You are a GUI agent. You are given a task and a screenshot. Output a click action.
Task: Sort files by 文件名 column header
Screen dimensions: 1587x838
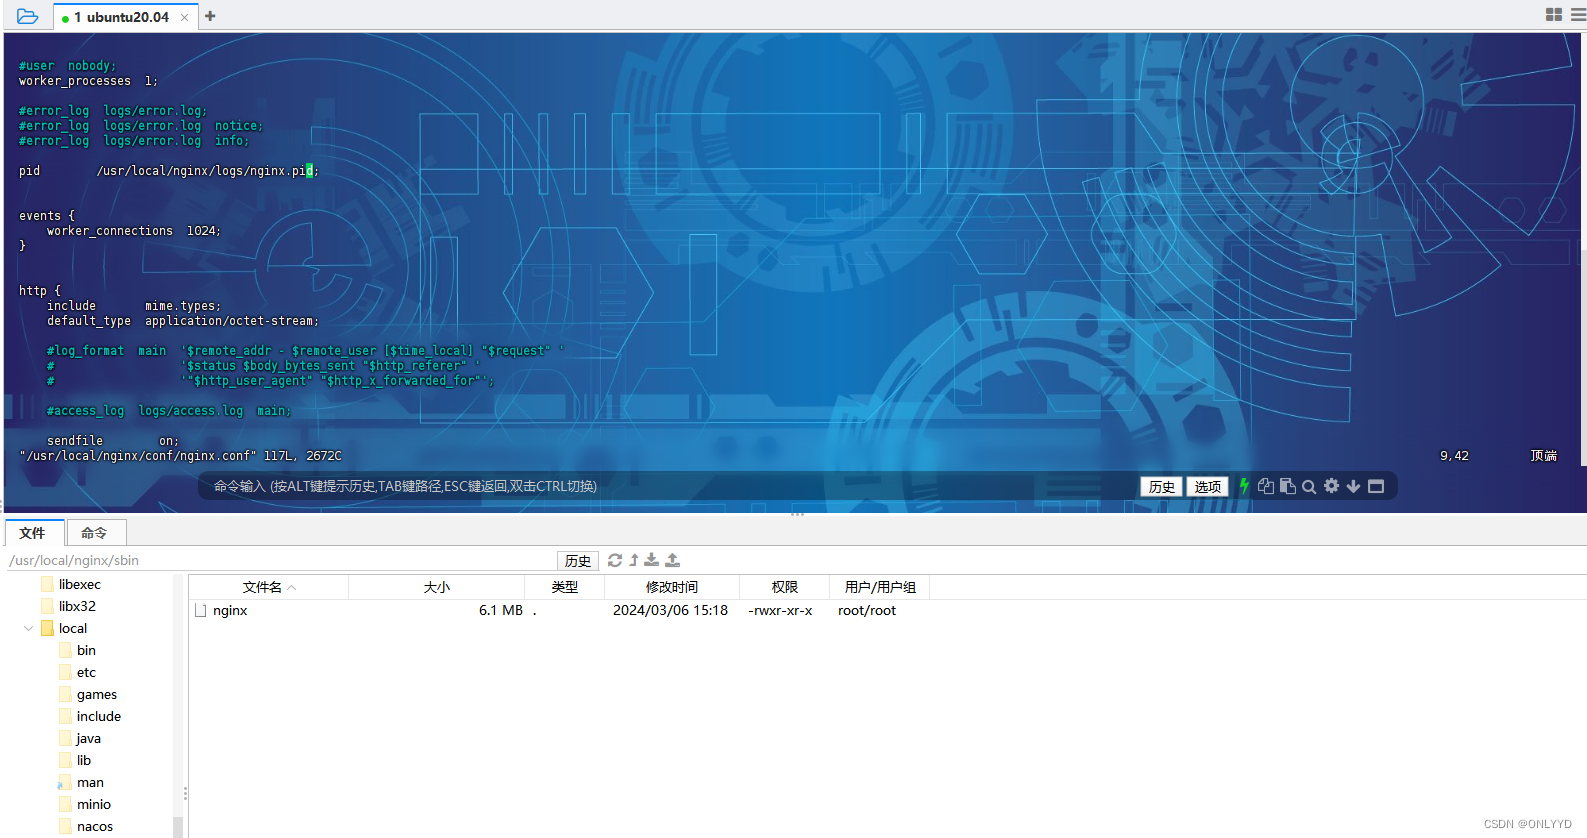[262, 587]
